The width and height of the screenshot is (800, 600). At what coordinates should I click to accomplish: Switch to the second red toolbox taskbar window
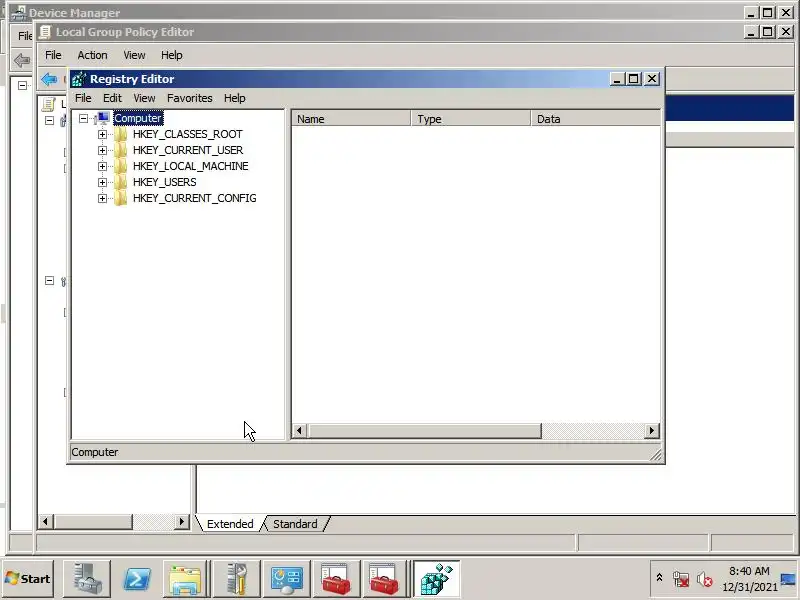click(384, 579)
